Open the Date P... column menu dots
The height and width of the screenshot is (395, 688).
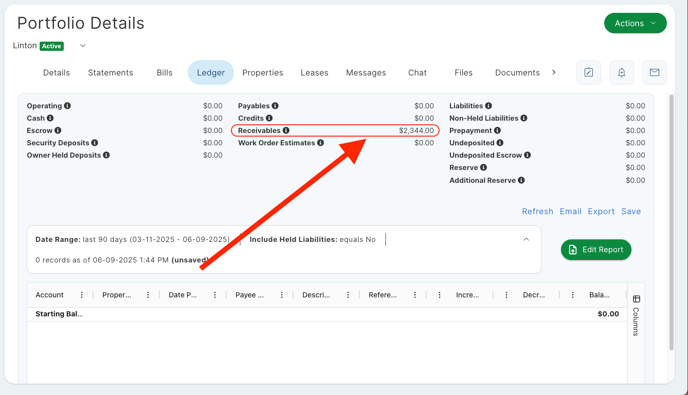215,295
